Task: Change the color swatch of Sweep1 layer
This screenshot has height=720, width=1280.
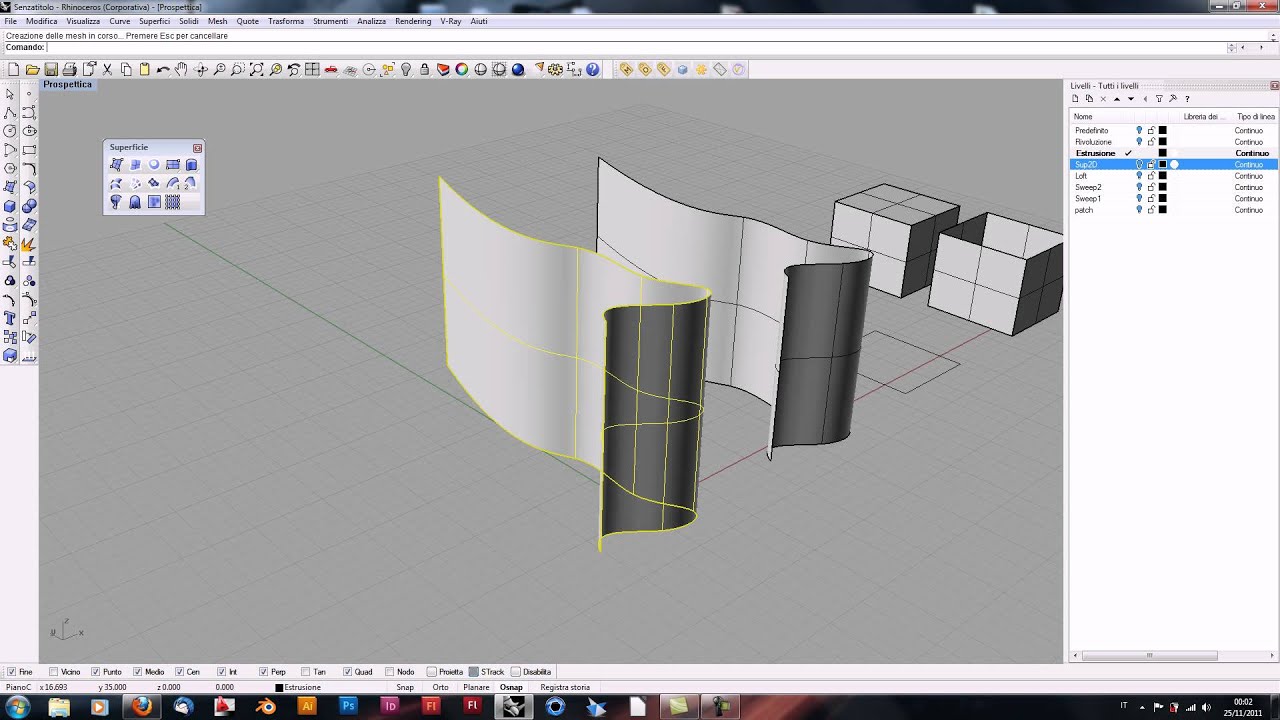Action: (1162, 199)
